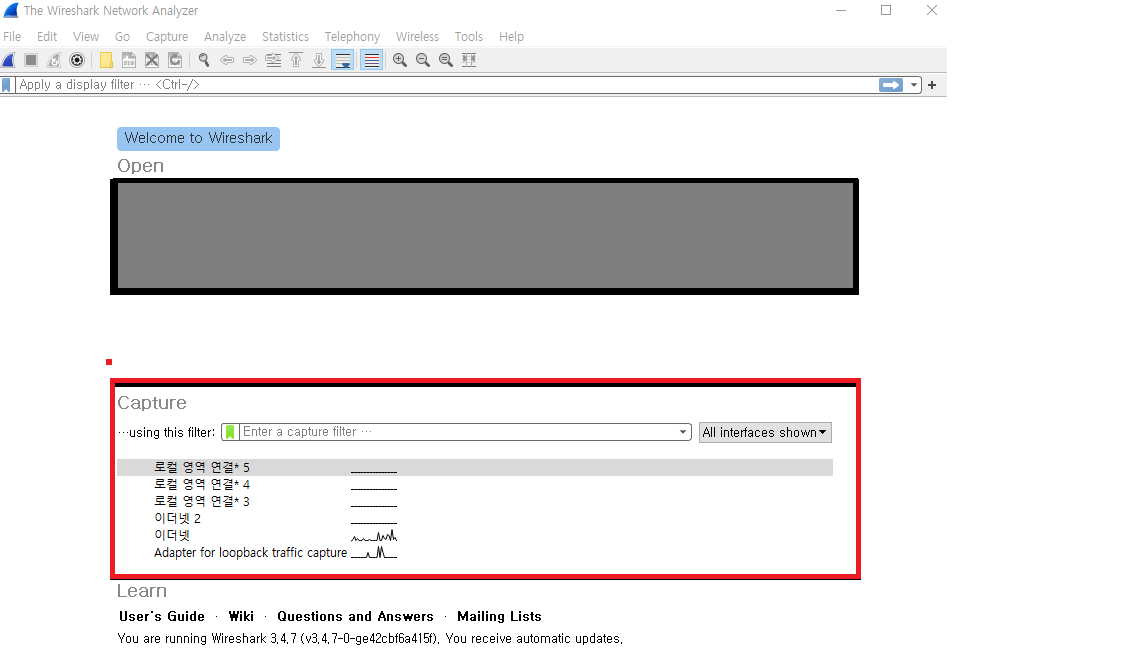
Task: Apply the display filter arrow button
Action: 891,85
